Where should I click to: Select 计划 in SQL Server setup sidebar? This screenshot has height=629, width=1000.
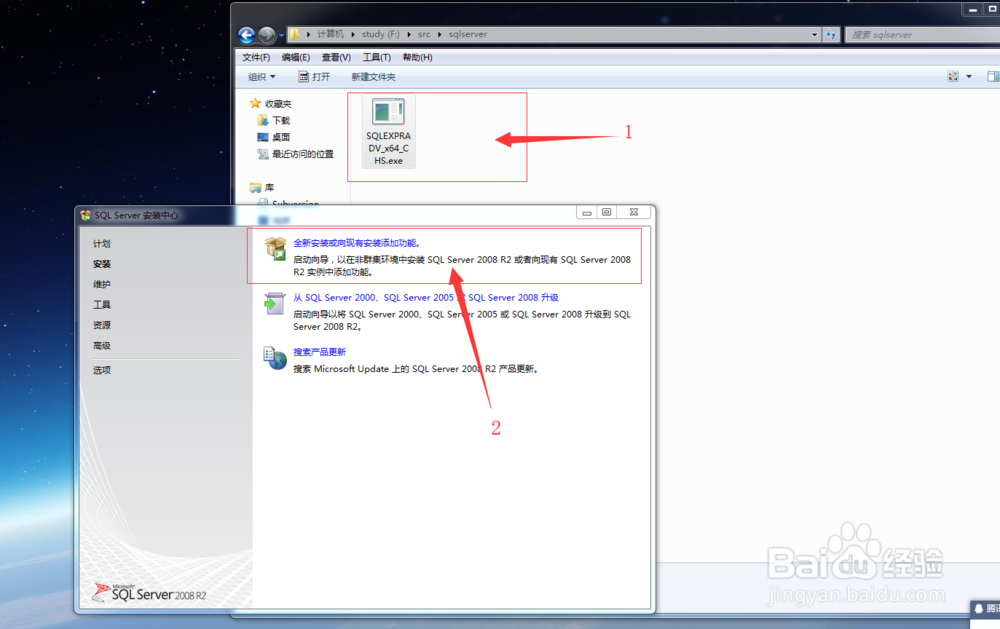point(101,244)
